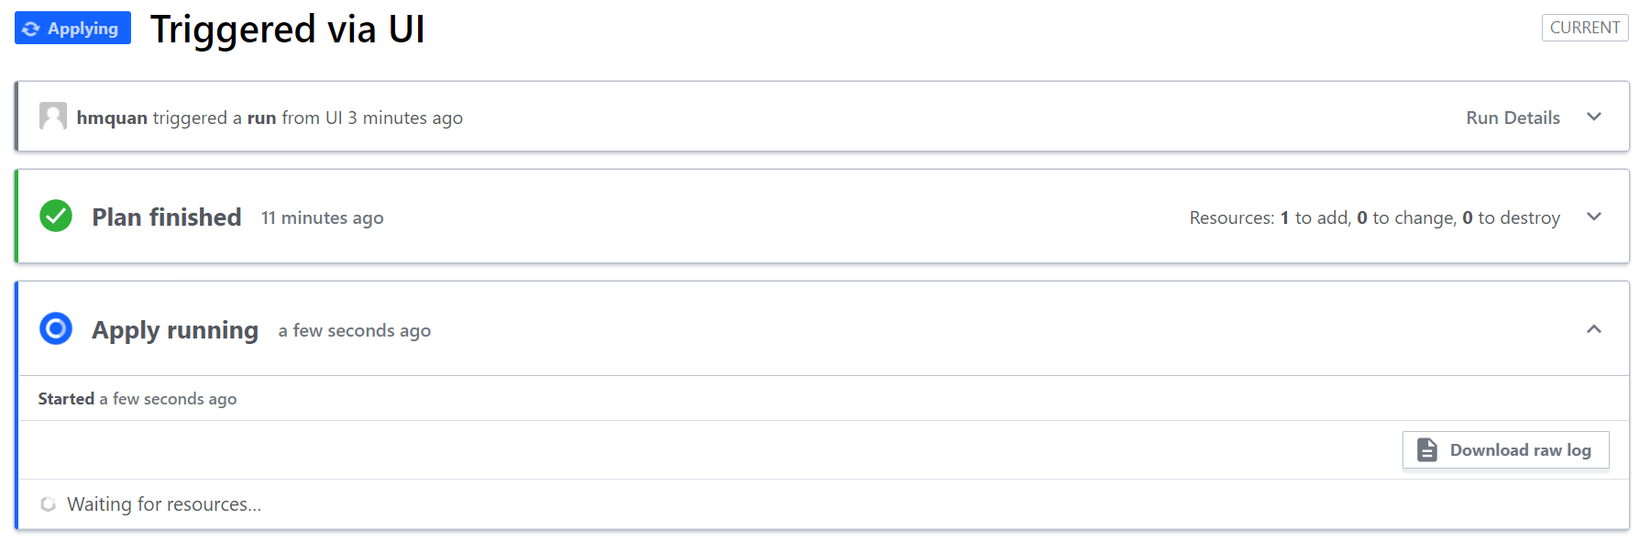Click the loading spinner beside Waiting for resources

(x=48, y=504)
